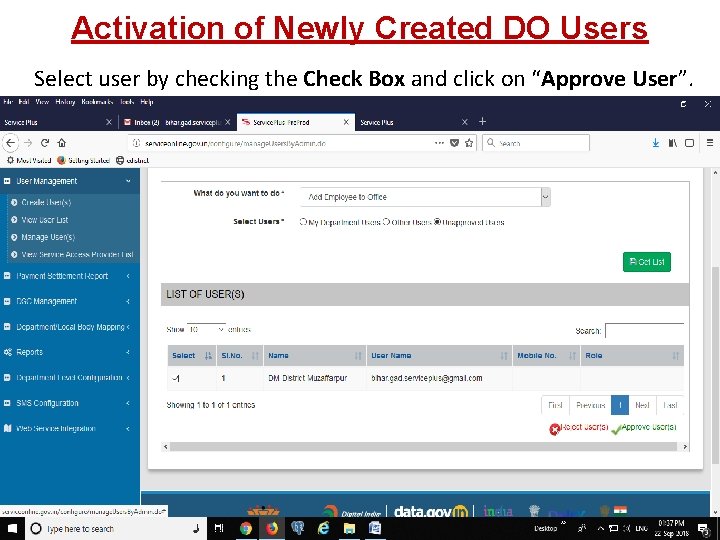This screenshot has width=720, height=540.
Task: Toggle the sidebar view icon in toolbar
Action: pos(689,143)
